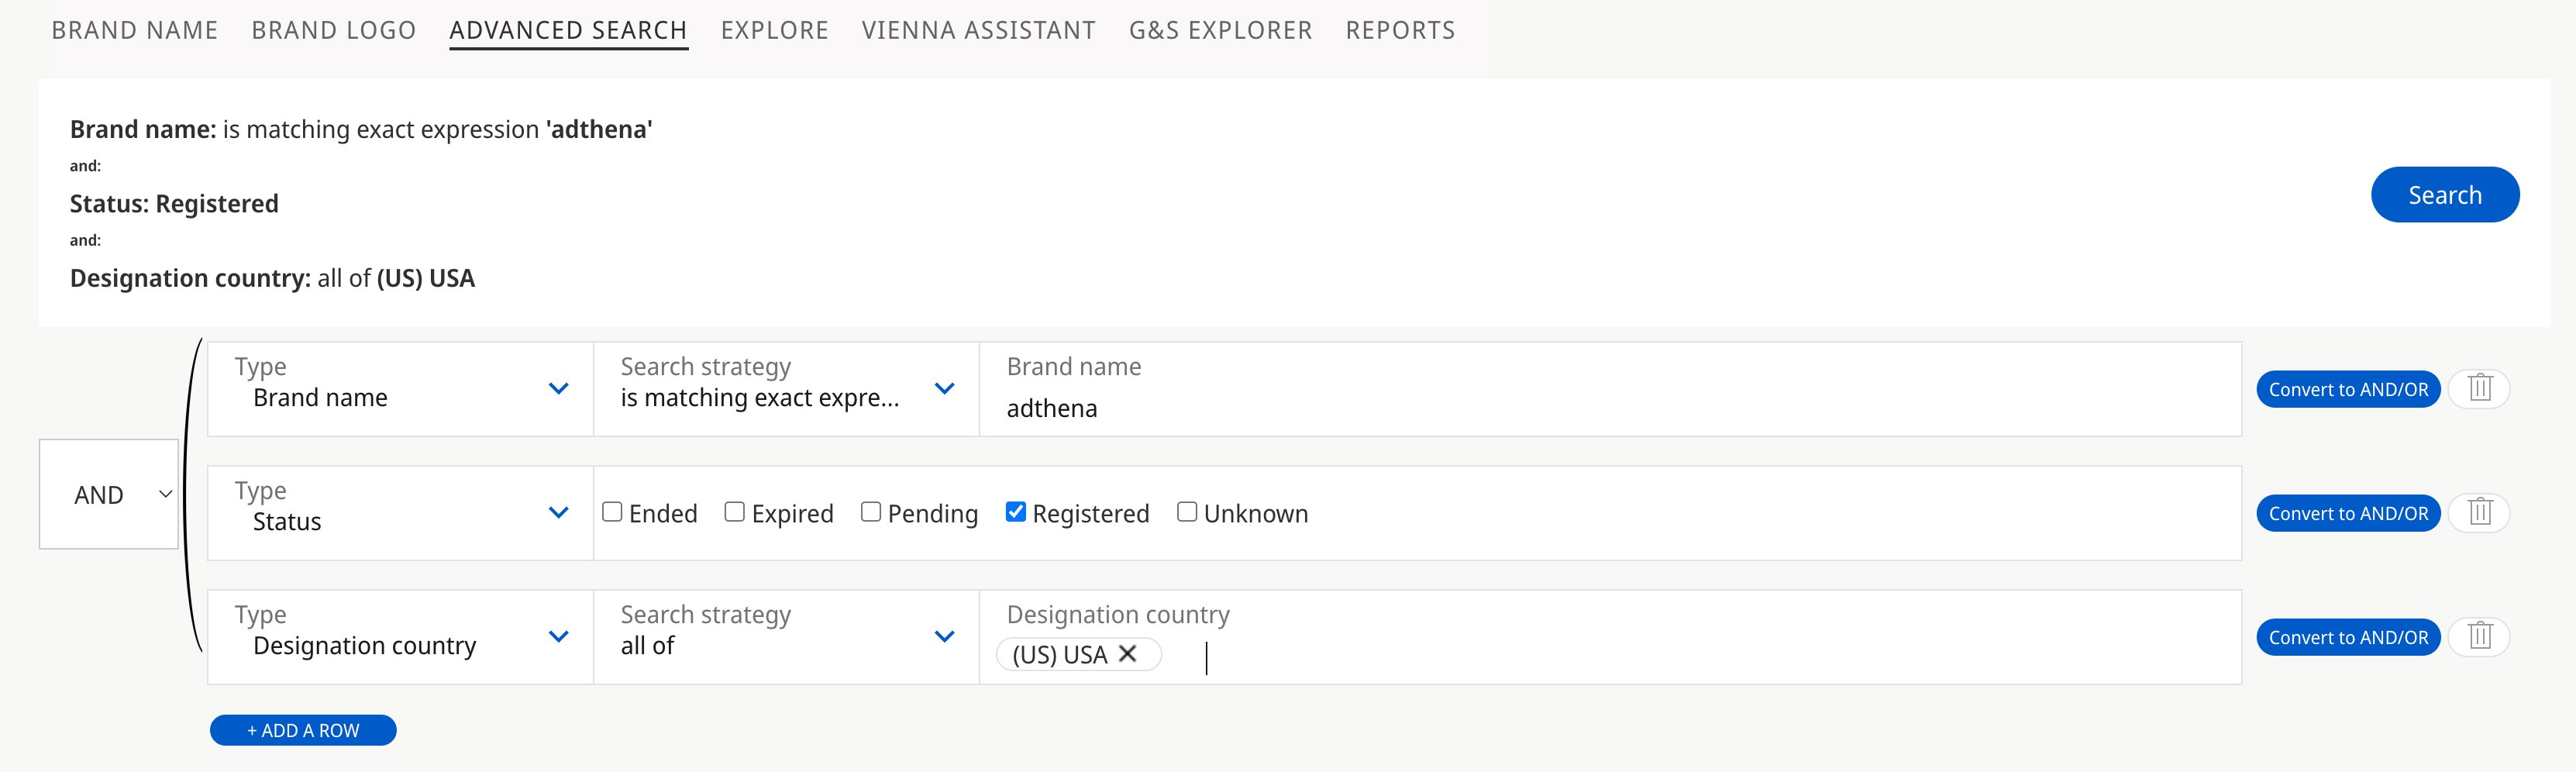Open the AND operator dropdown

point(109,494)
